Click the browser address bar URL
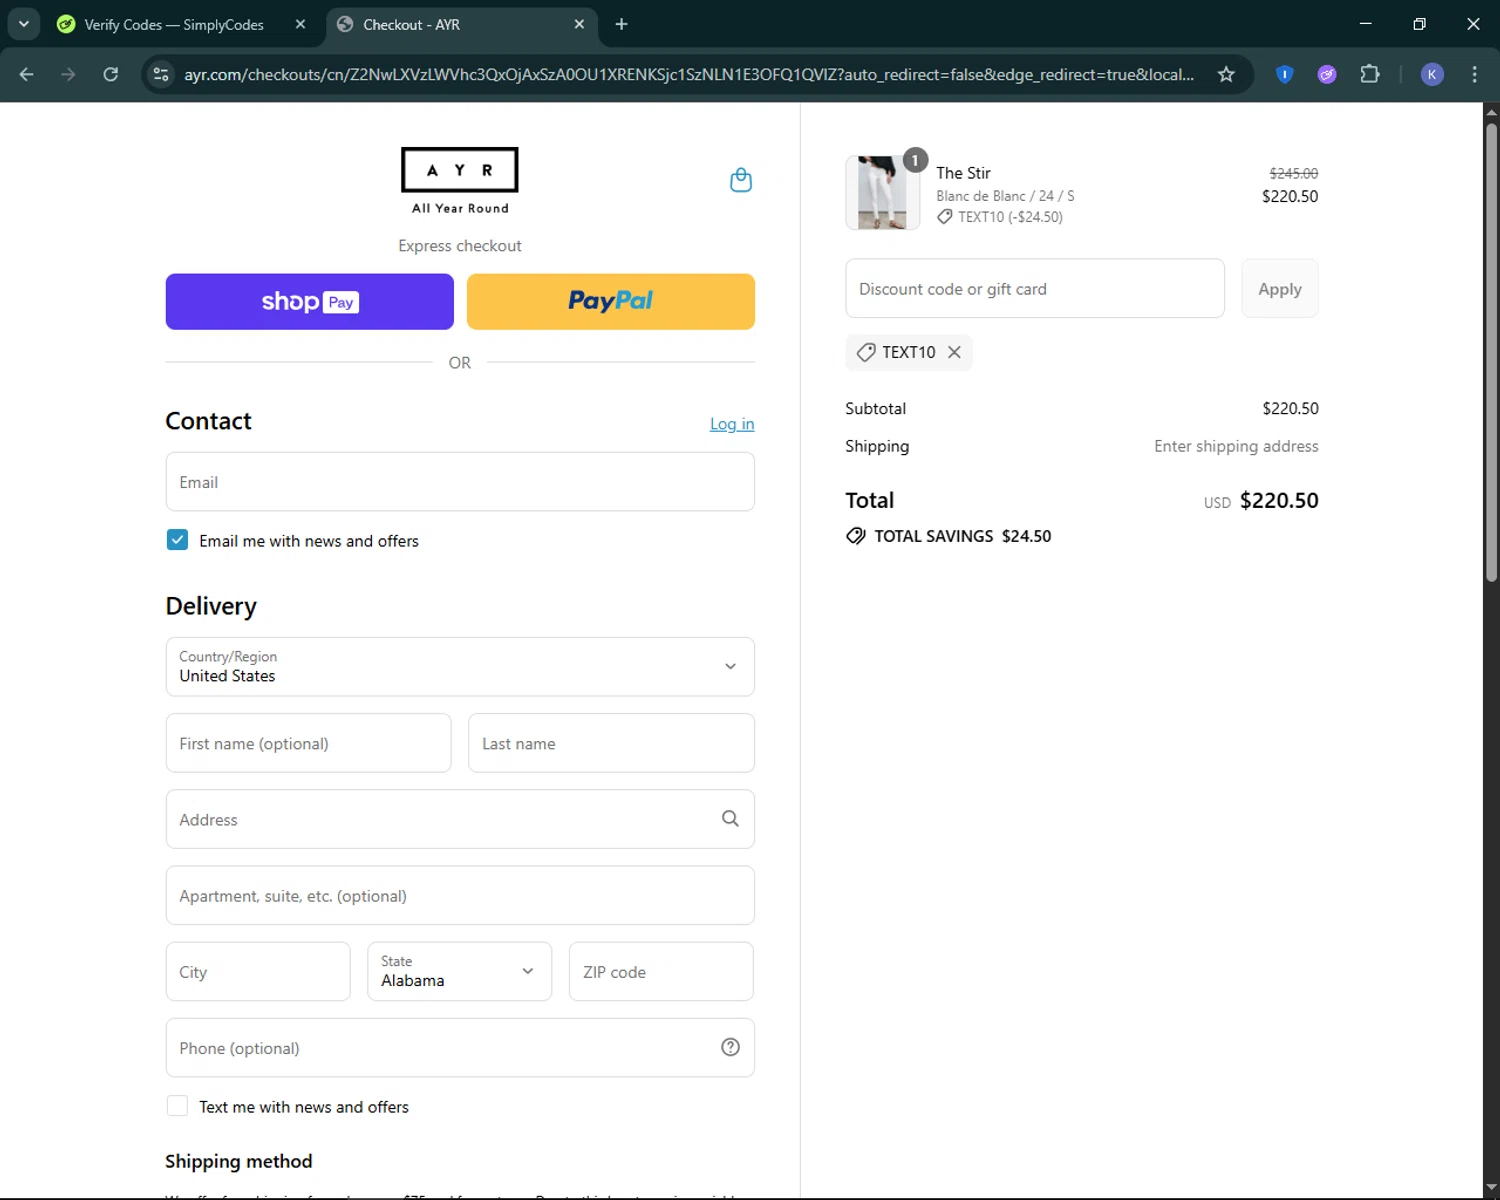 pos(689,74)
